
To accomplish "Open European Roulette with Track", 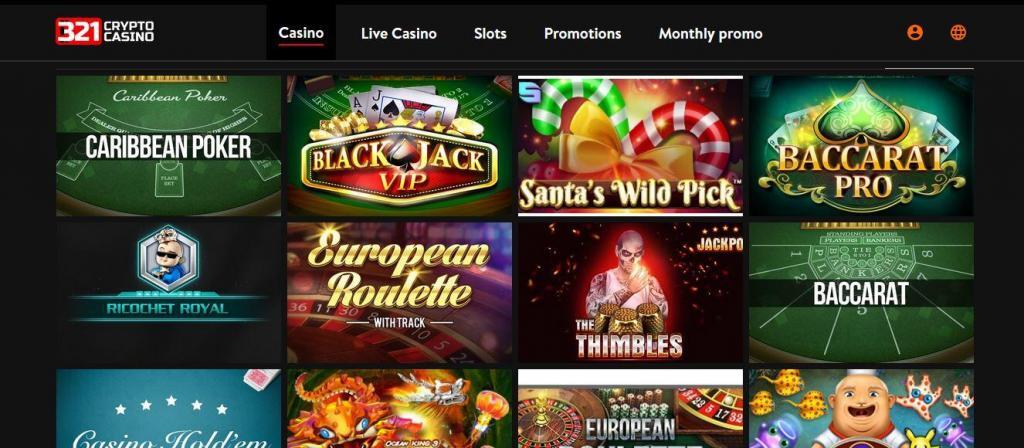I will pyautogui.click(x=400, y=293).
